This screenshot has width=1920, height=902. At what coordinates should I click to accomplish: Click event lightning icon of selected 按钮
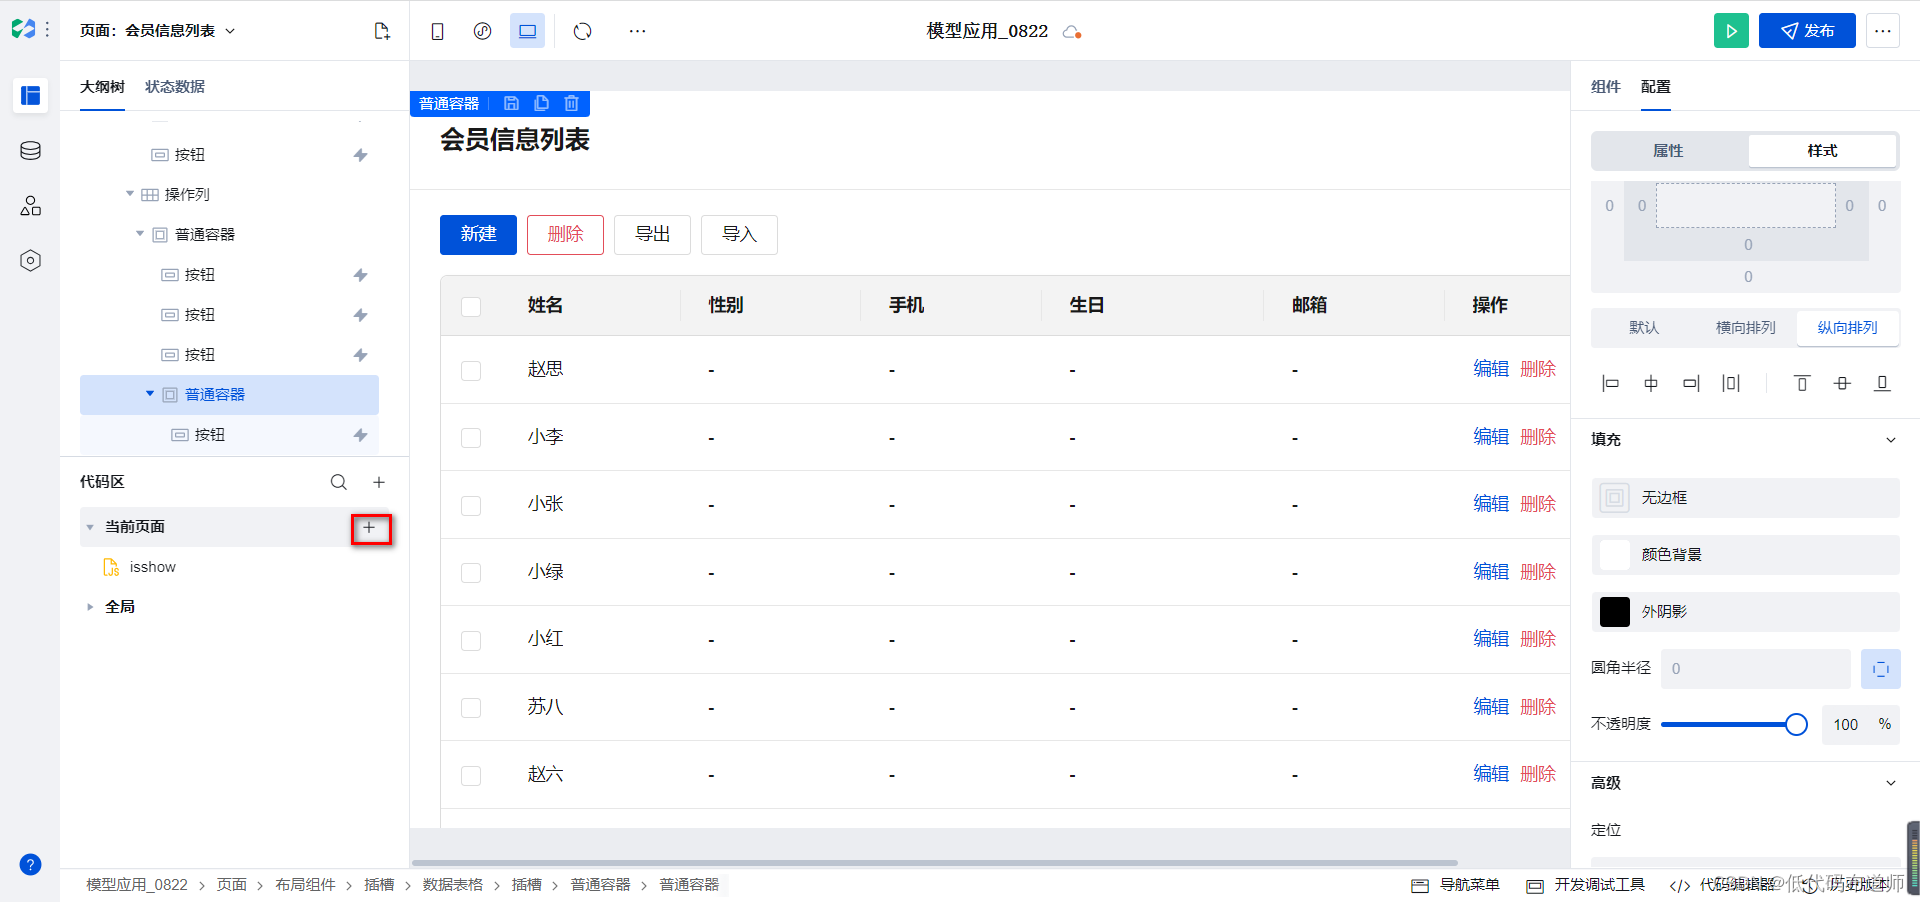coord(361,435)
